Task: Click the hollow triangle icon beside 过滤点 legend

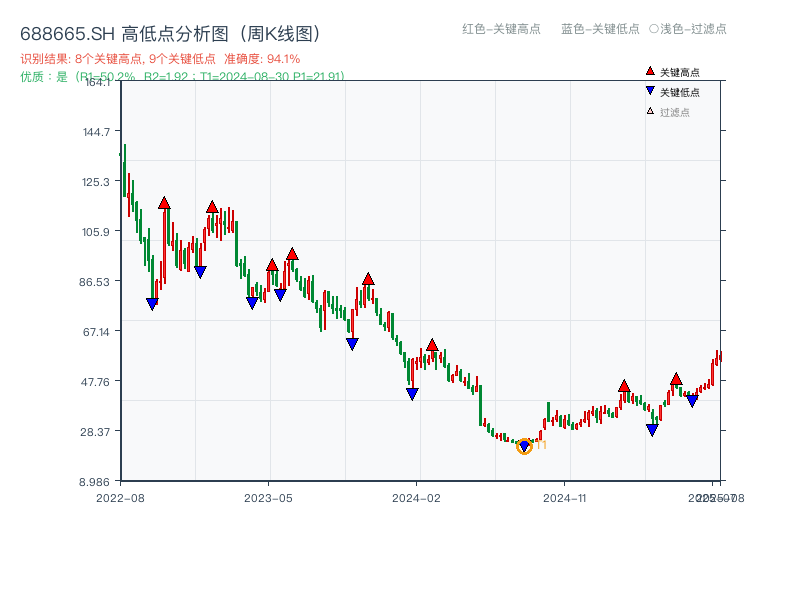Action: 650,111
